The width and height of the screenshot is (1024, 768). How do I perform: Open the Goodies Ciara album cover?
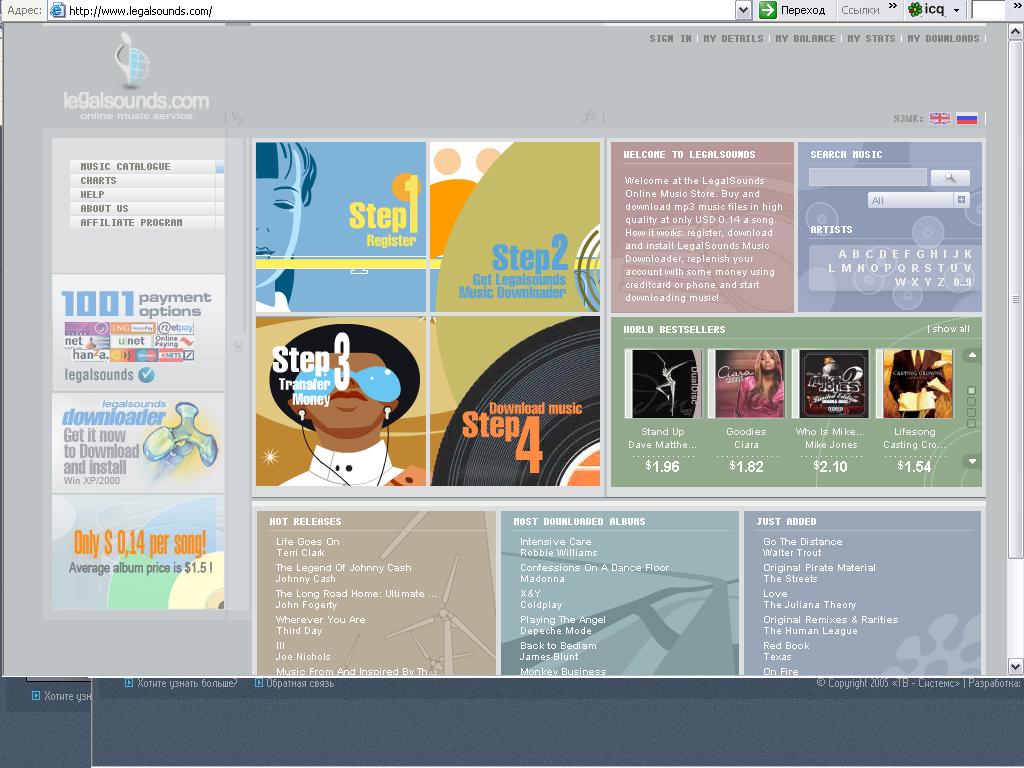[x=746, y=383]
